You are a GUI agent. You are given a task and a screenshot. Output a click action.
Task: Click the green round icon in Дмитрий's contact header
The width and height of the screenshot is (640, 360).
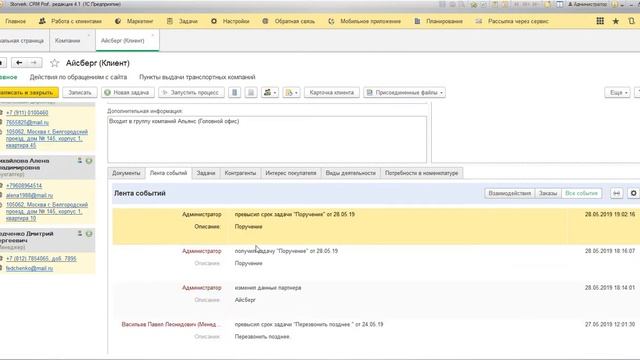click(x=89, y=234)
